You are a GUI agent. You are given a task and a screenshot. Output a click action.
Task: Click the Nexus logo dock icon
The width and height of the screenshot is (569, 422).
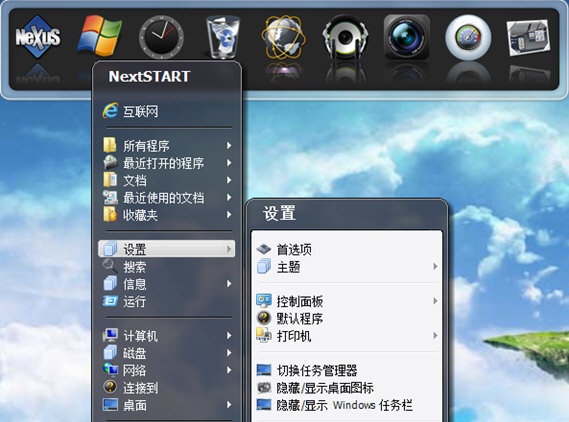[38, 36]
